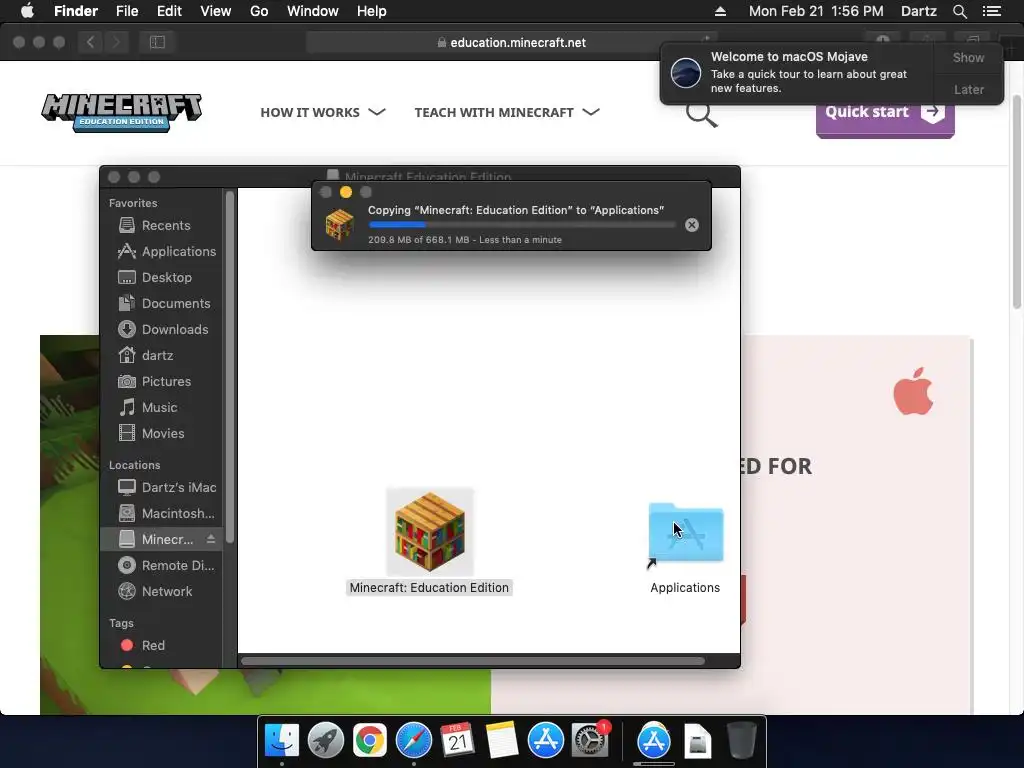Open Spotlight search in menu bar

959,11
